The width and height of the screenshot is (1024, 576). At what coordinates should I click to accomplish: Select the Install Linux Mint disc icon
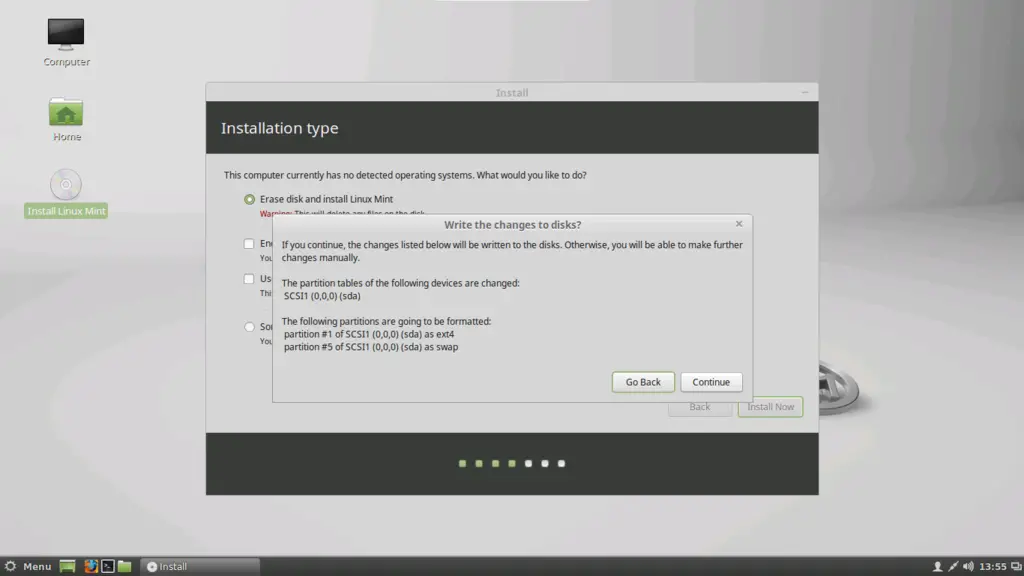(x=66, y=185)
